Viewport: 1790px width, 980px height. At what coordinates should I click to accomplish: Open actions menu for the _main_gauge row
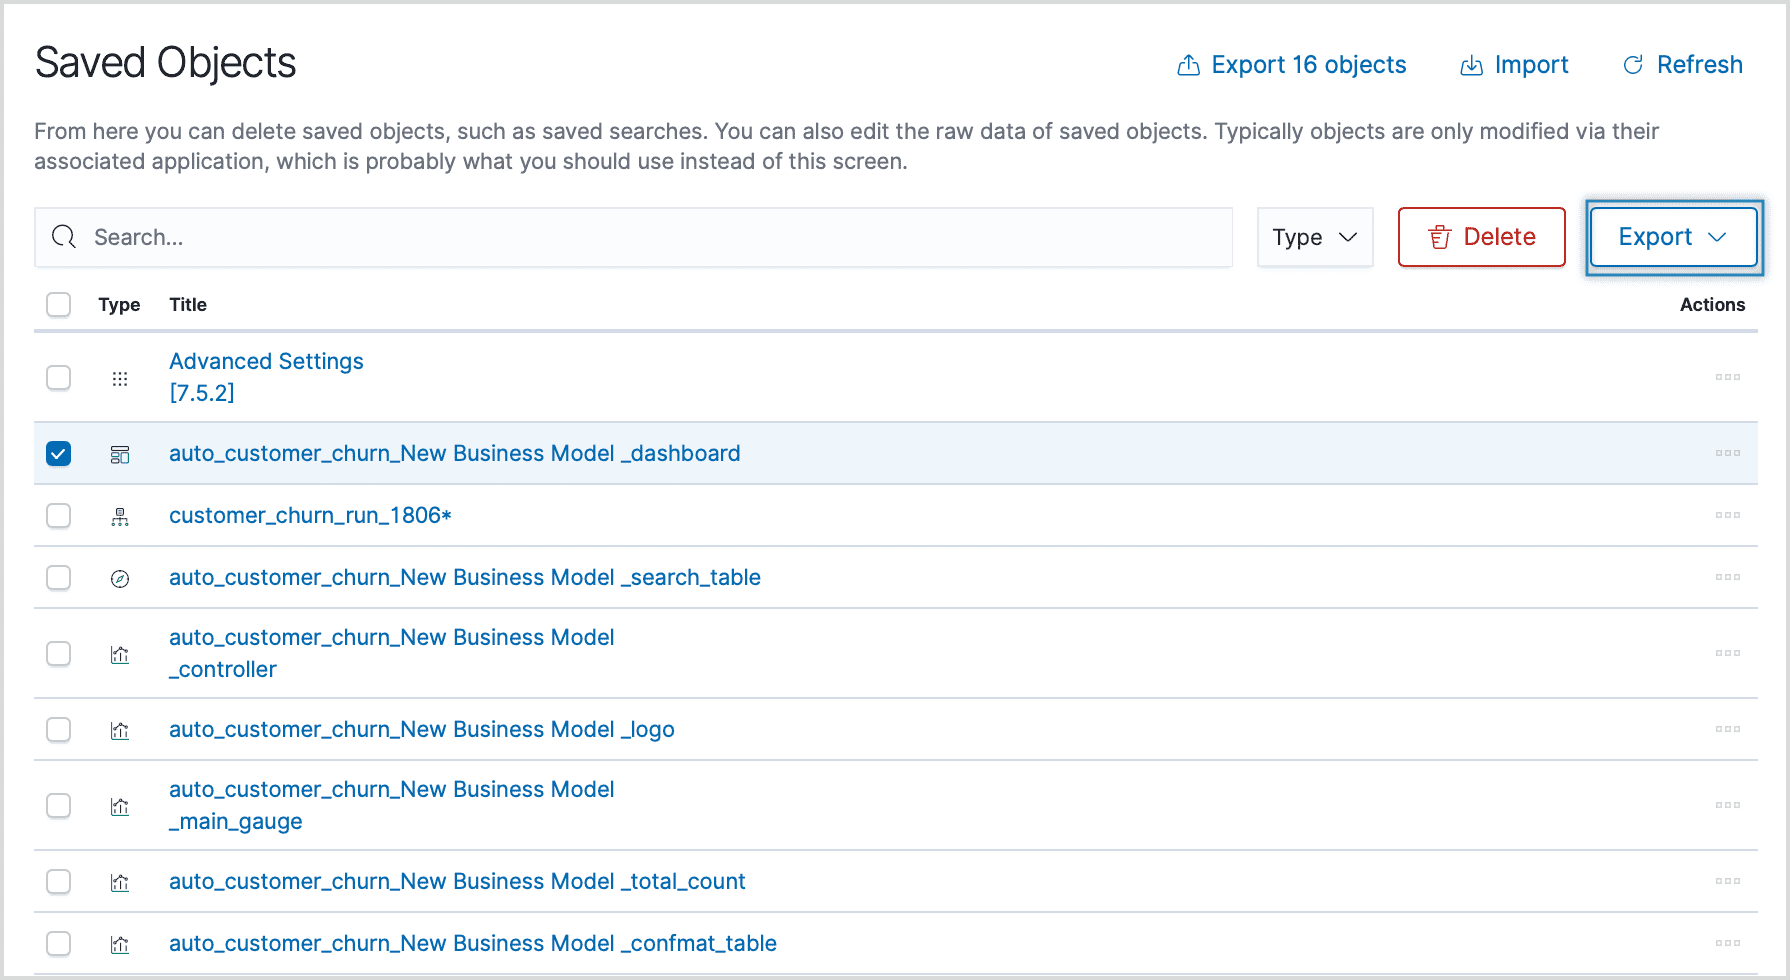1728,805
